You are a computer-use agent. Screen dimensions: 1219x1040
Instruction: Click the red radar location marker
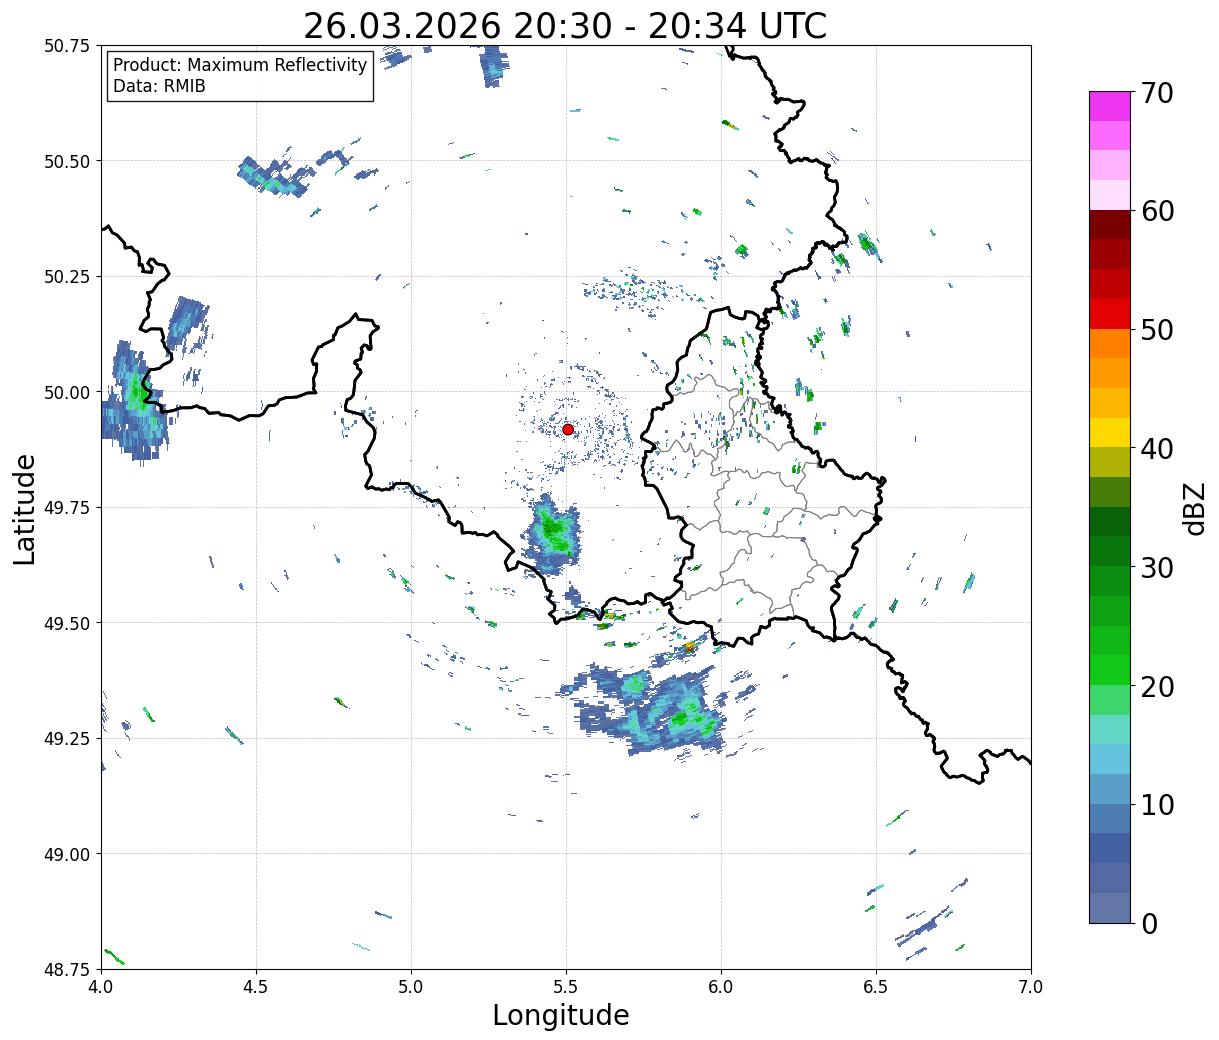click(568, 429)
